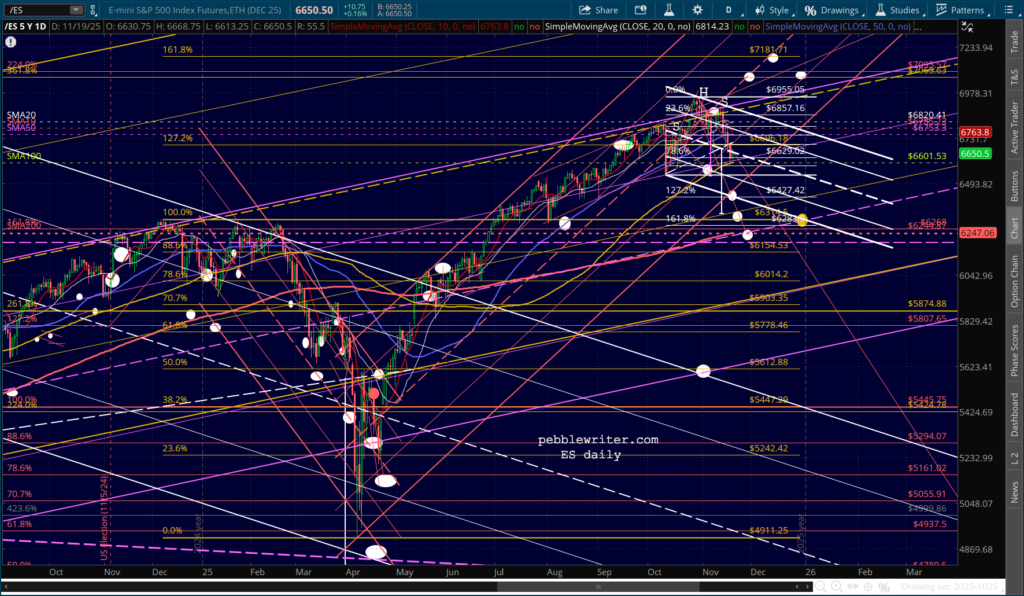1024x596 pixels.
Task: Open the Phase Scores side tab
Action: 1014,351
